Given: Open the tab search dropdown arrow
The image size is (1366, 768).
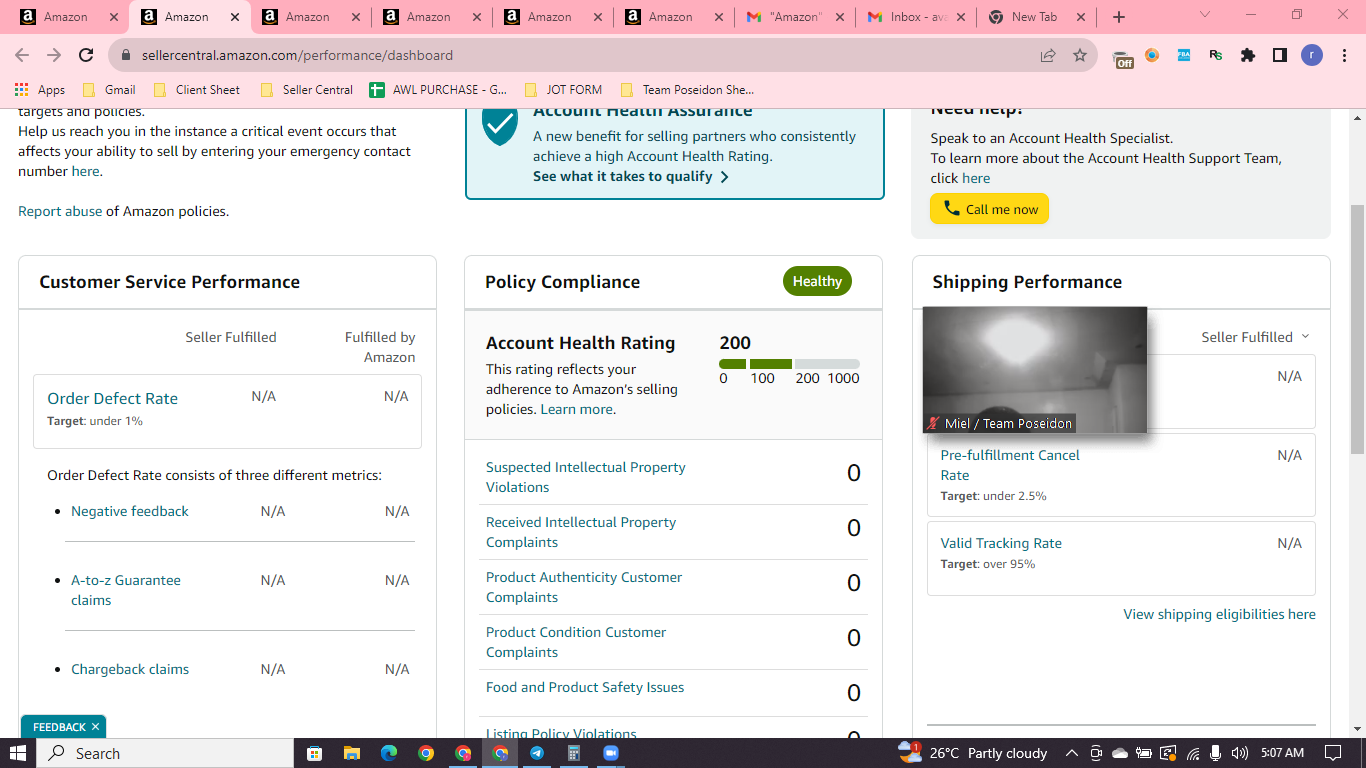Looking at the screenshot, I should [x=1205, y=16].
